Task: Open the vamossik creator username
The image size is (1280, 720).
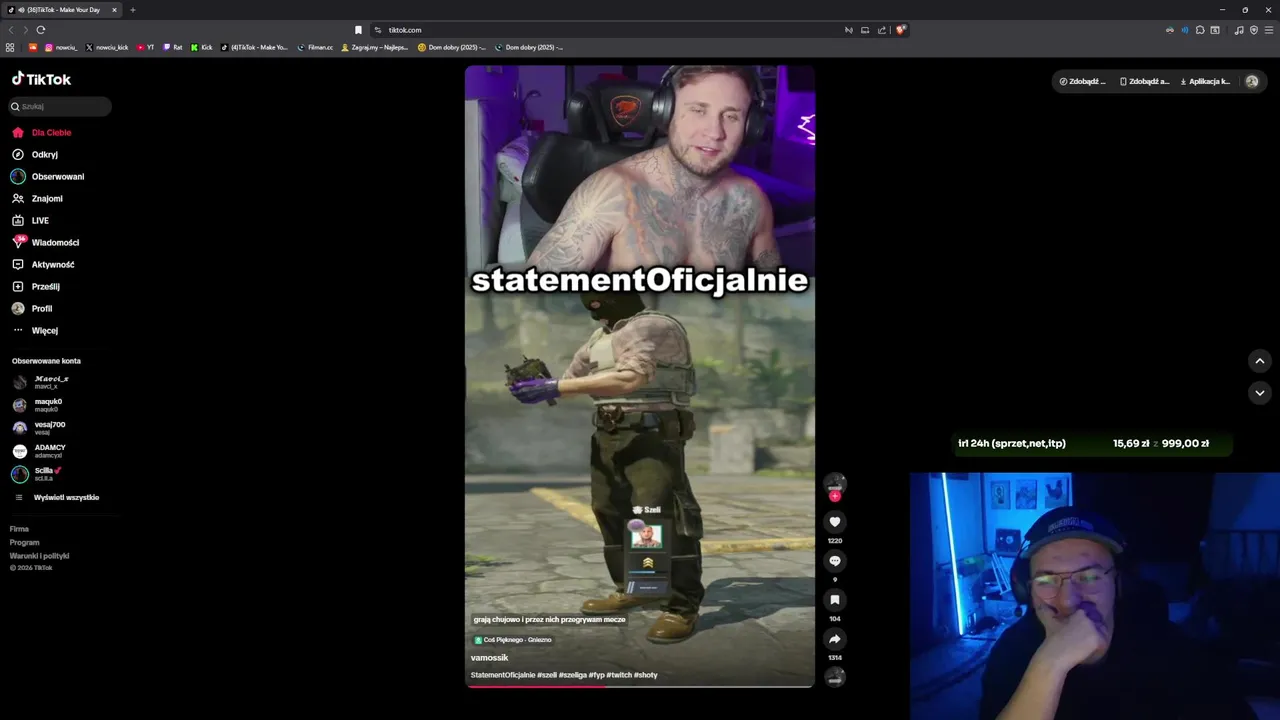Action: tap(490, 658)
